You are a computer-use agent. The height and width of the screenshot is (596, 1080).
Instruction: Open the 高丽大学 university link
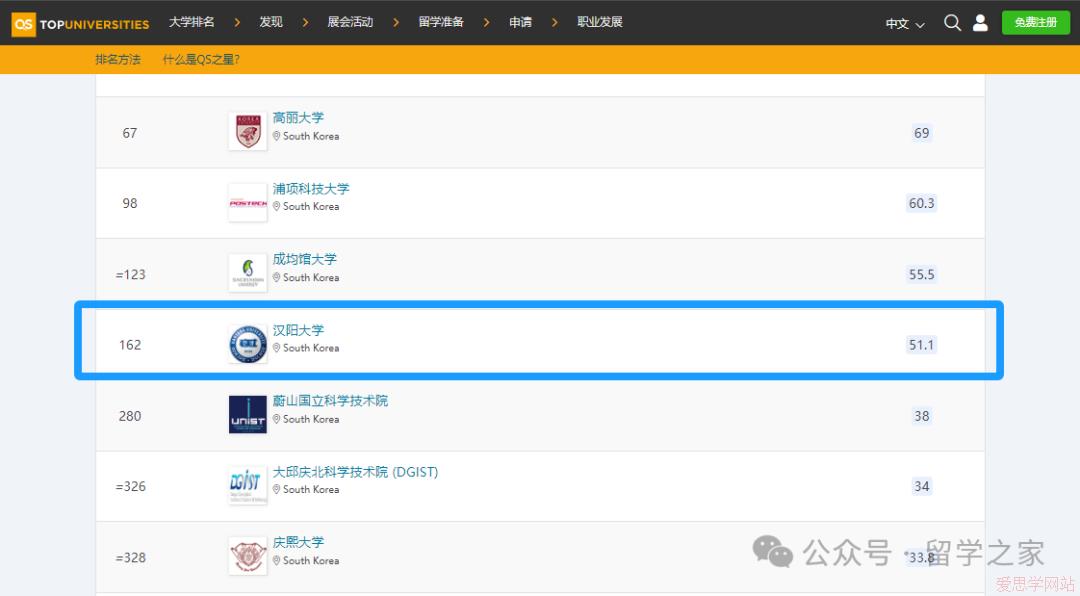(x=298, y=118)
